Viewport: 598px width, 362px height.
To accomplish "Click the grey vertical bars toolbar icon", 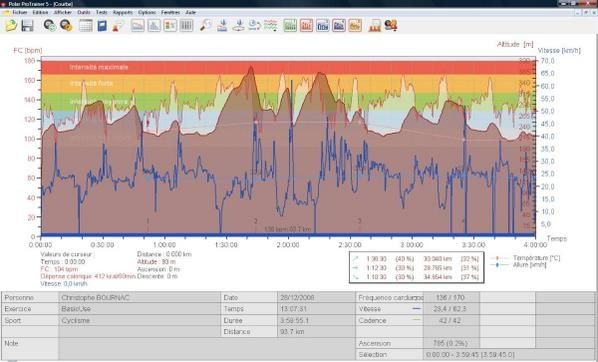I will pyautogui.click(x=186, y=26).
